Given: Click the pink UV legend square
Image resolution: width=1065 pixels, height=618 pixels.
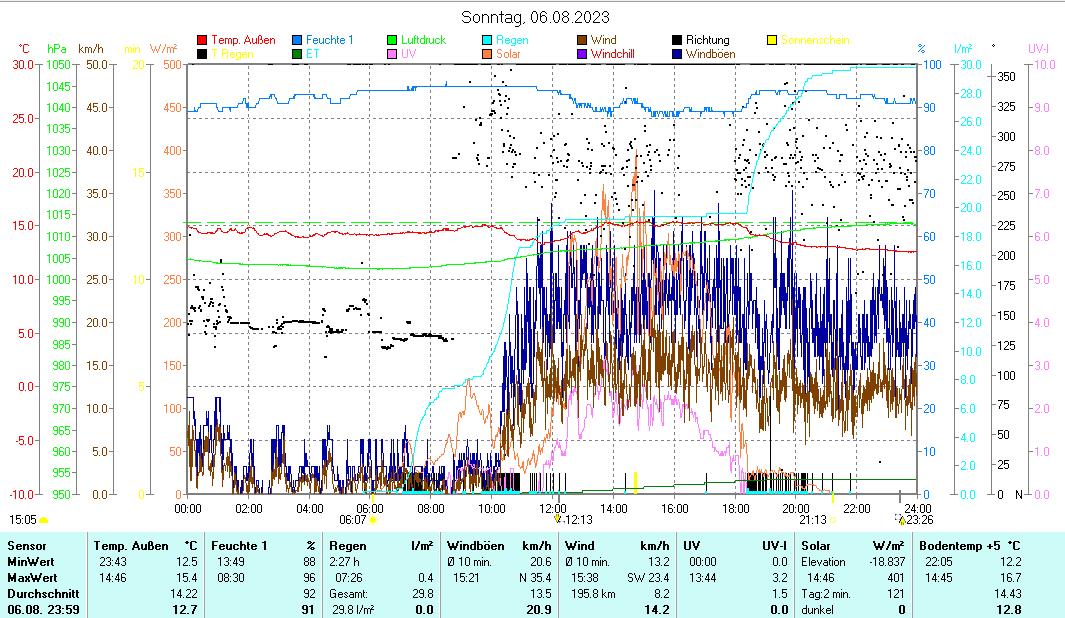Looking at the screenshot, I should (x=392, y=54).
